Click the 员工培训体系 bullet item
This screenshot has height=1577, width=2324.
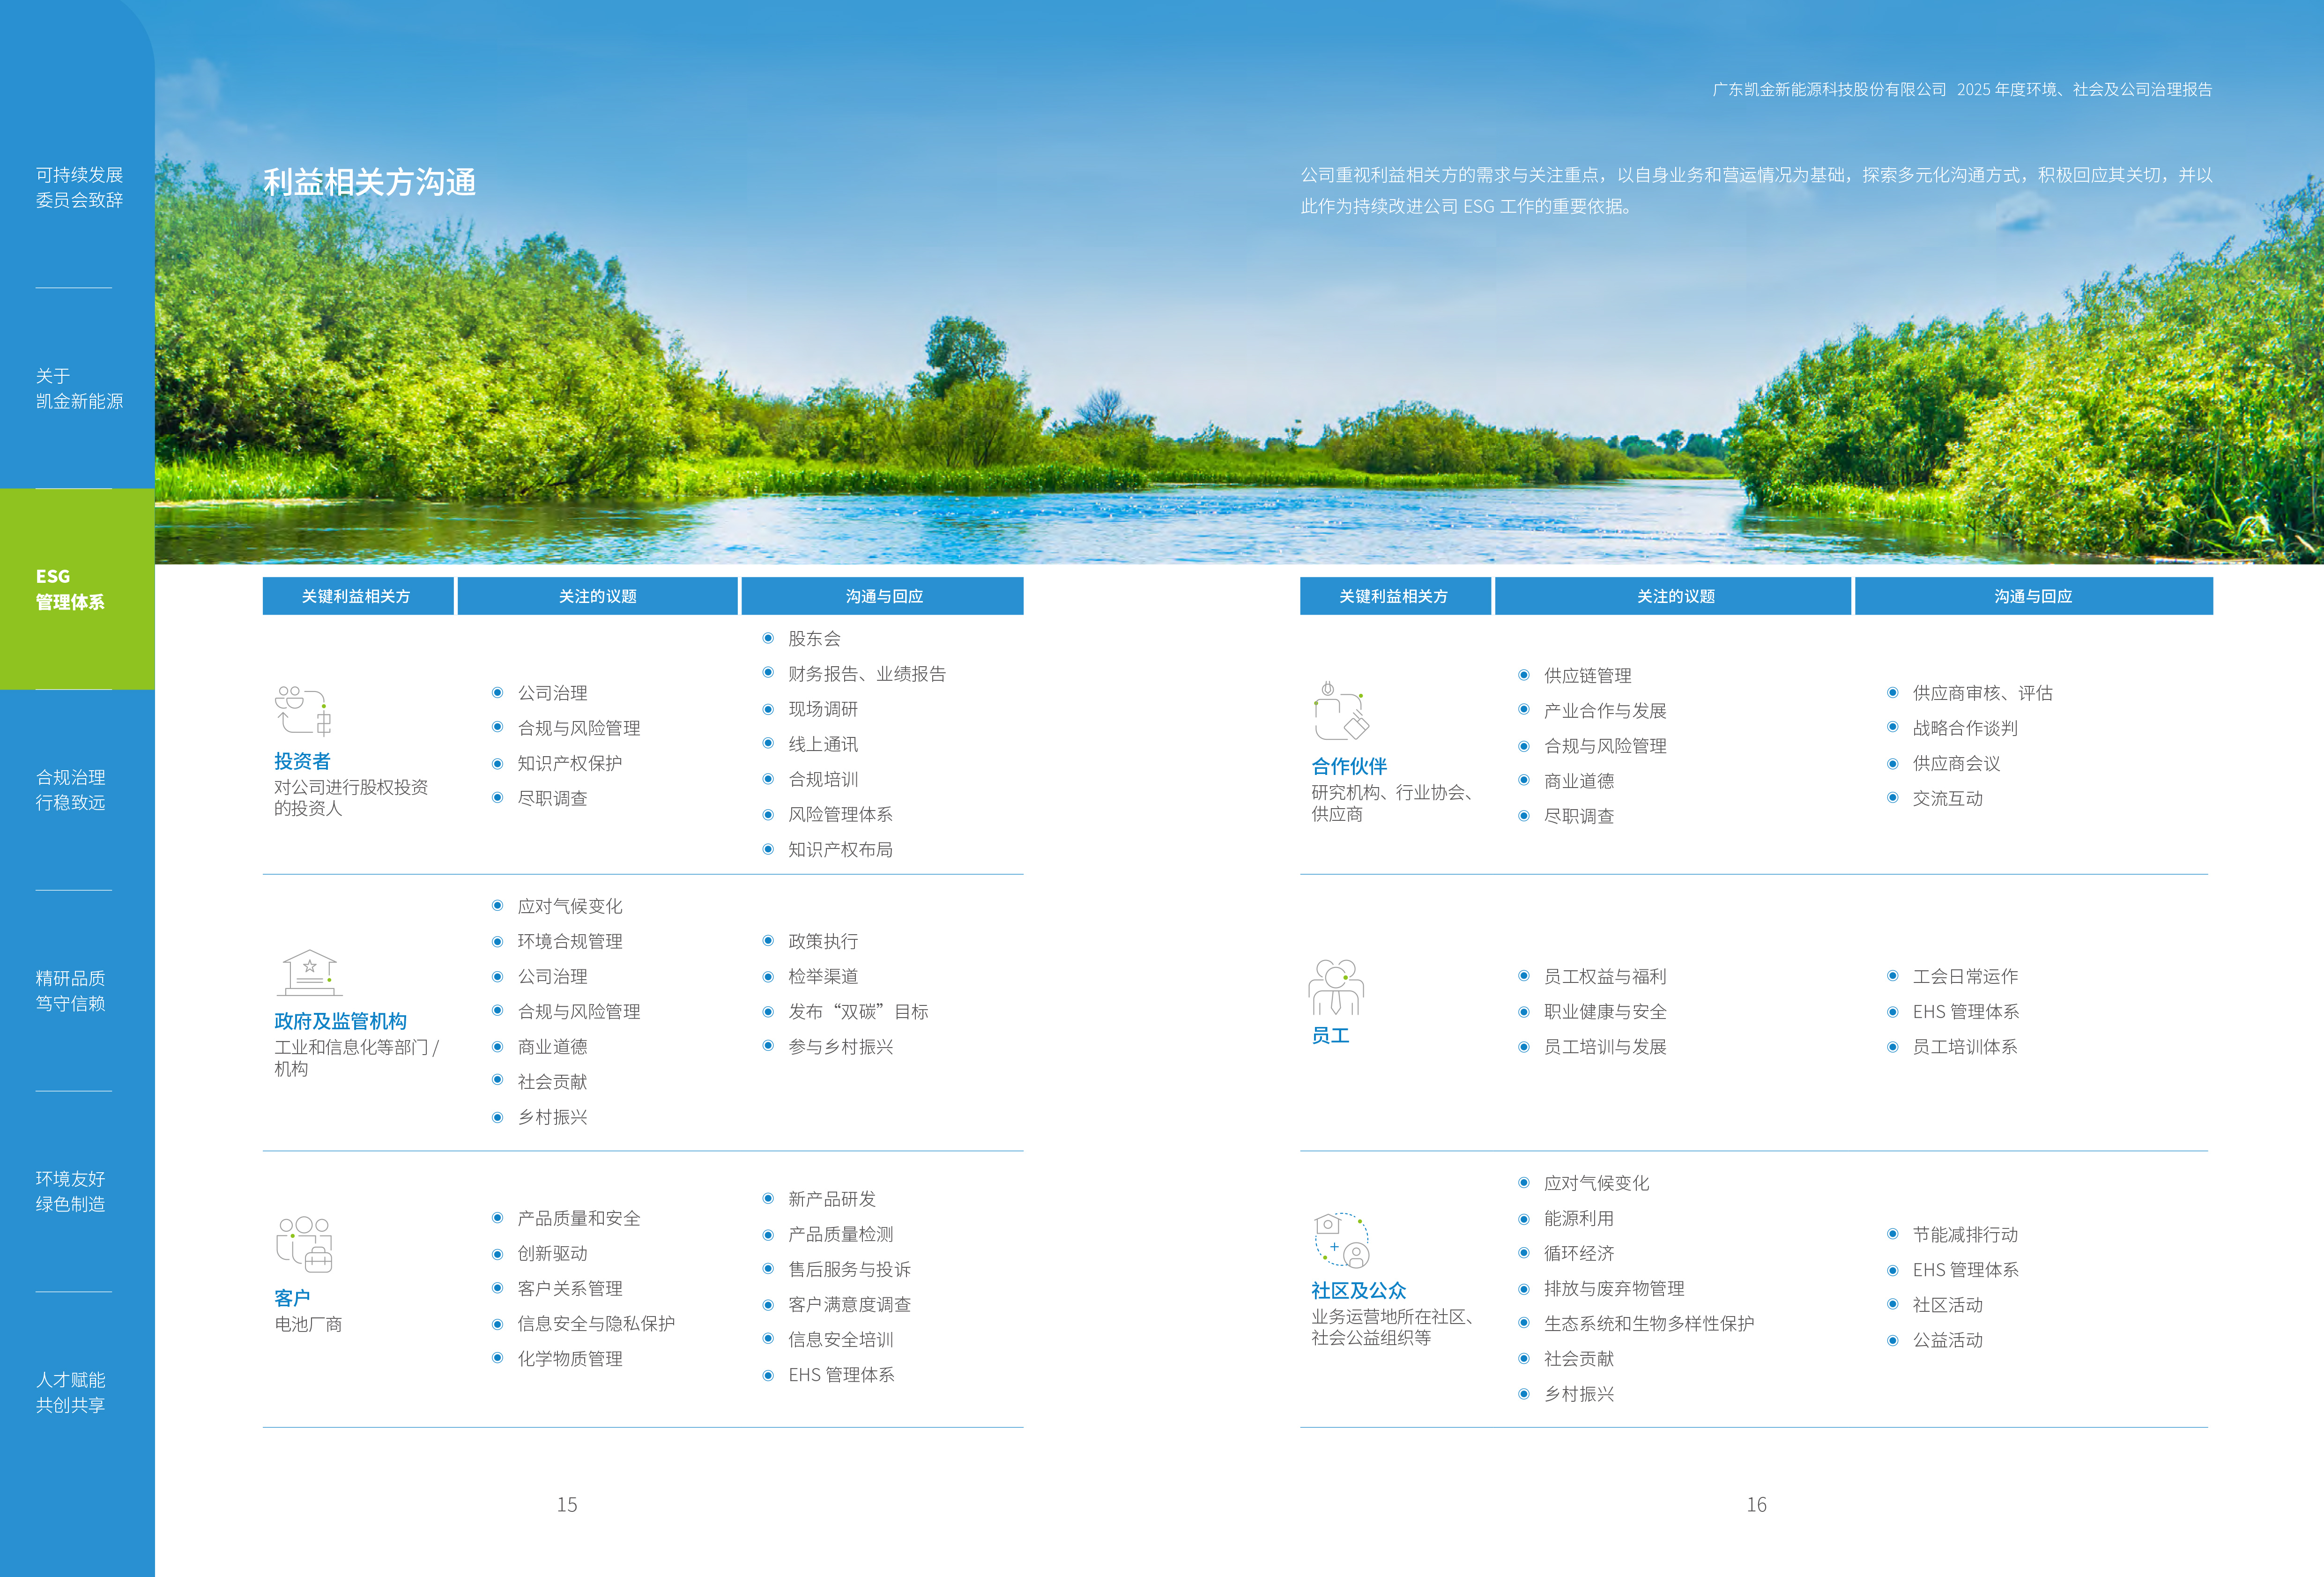[1965, 1047]
